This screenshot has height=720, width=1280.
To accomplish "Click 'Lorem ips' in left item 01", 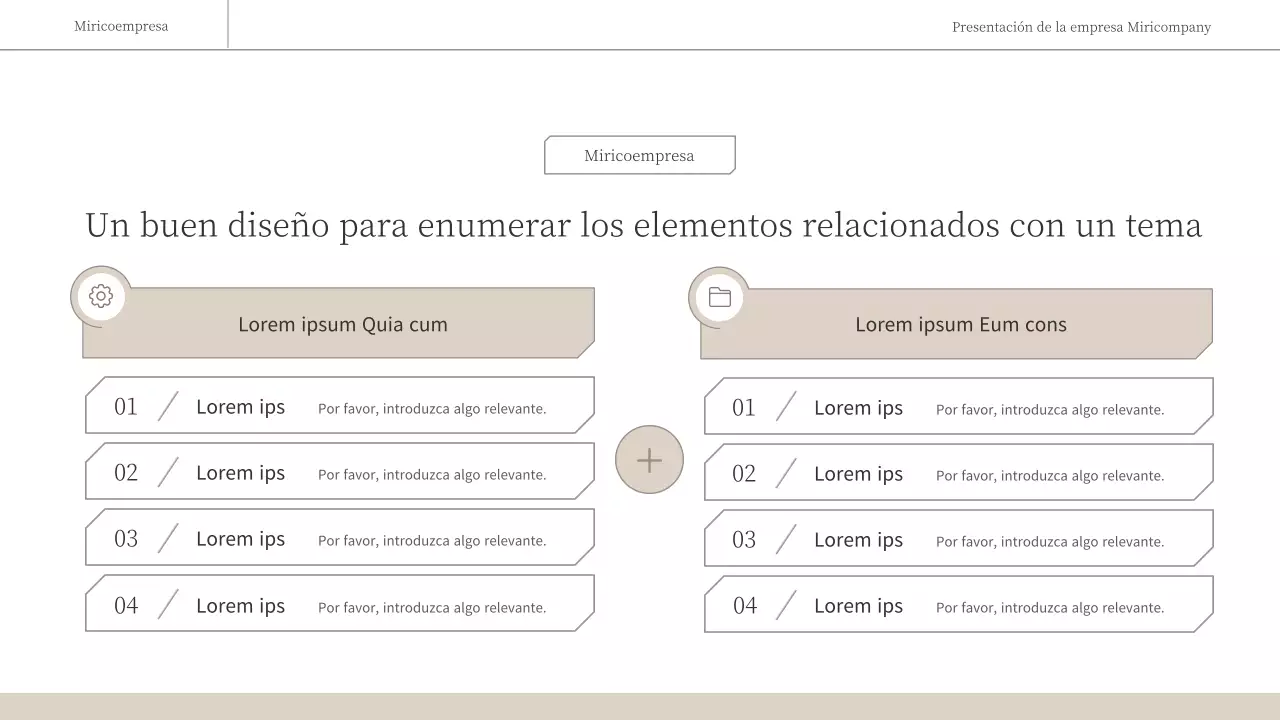I will (240, 407).
